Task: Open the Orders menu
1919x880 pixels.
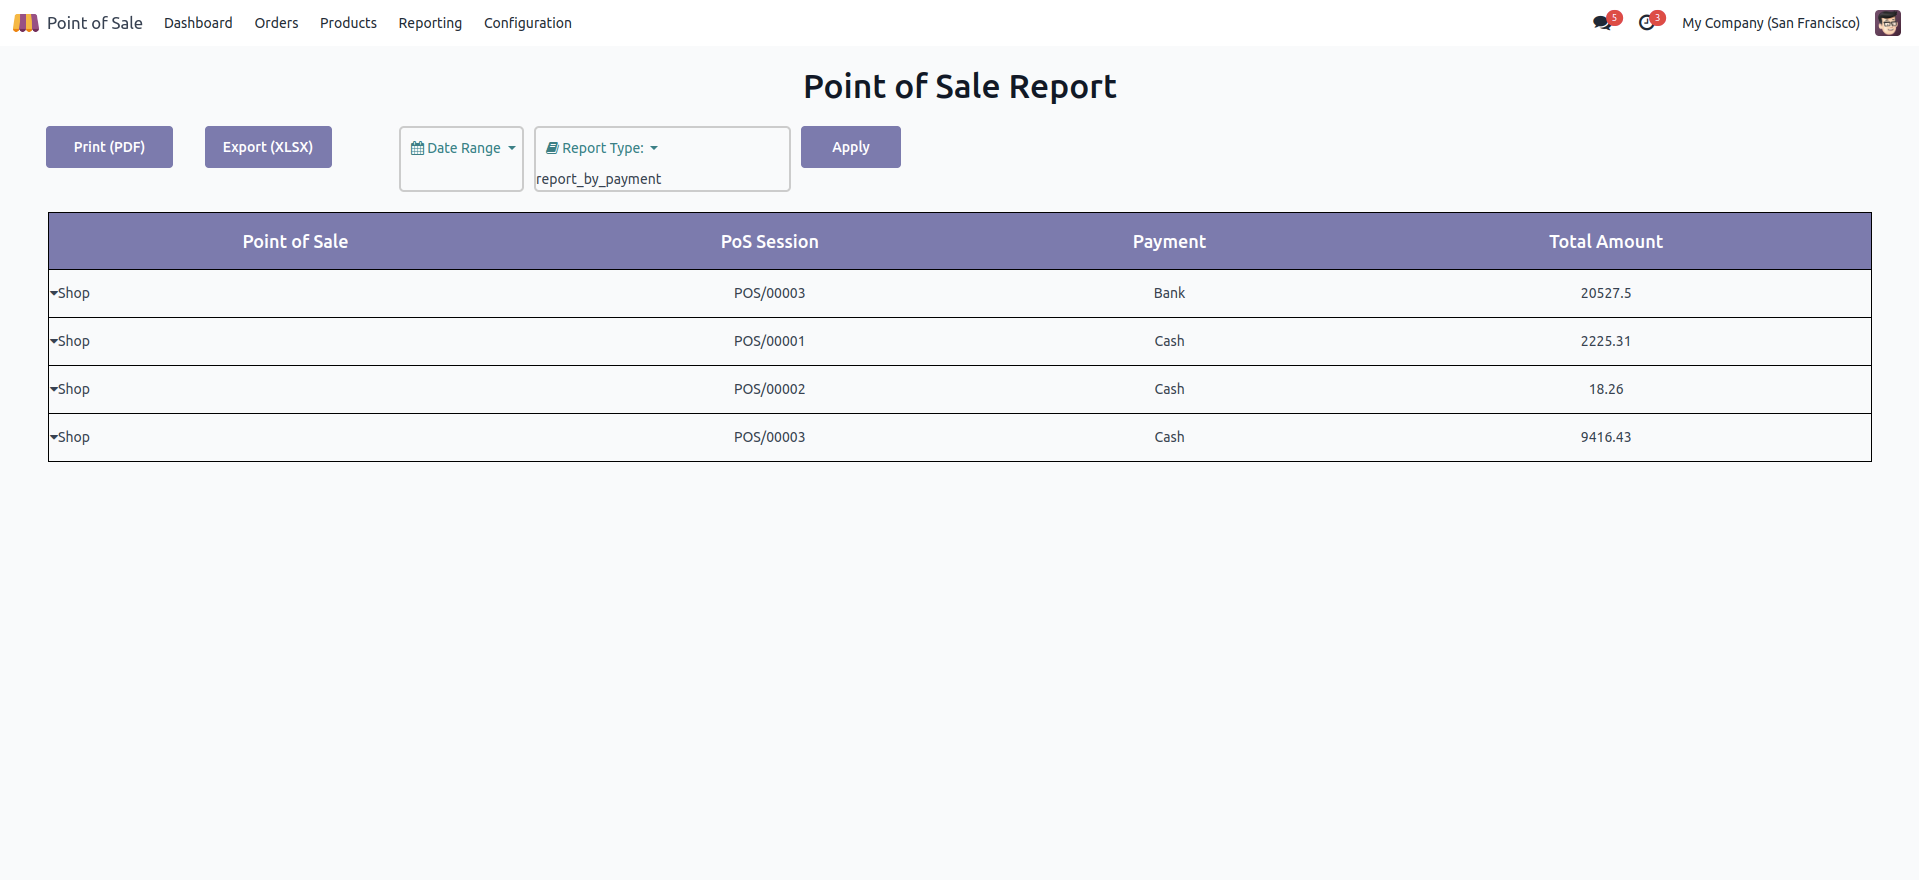Action: (x=276, y=23)
